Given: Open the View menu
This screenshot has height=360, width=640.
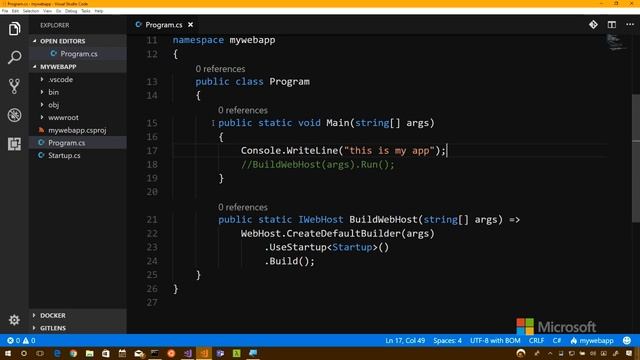Looking at the screenshot, I should click(47, 11).
